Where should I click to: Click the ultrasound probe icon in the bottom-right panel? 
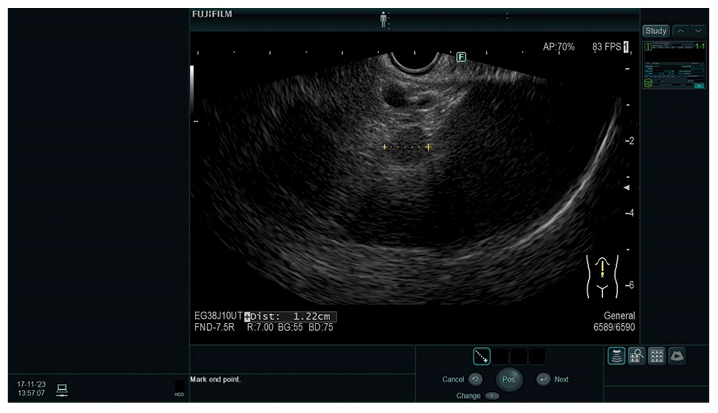(x=617, y=355)
